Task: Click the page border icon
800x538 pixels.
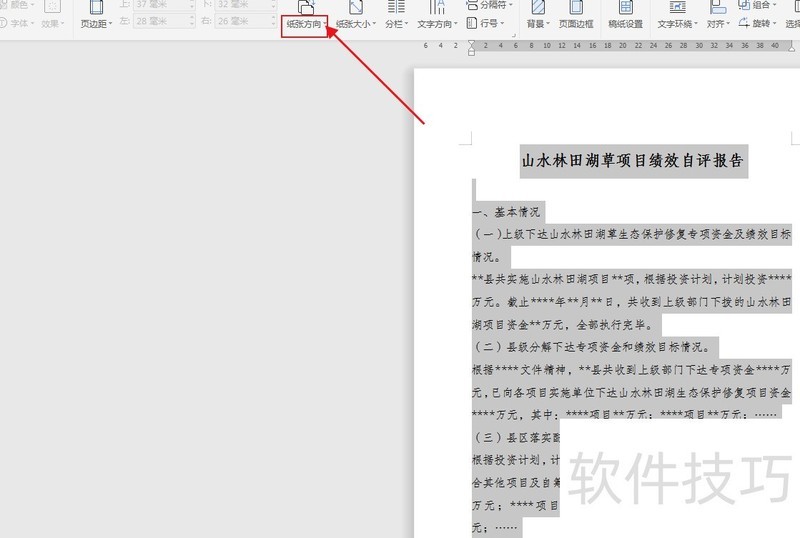Action: click(576, 7)
